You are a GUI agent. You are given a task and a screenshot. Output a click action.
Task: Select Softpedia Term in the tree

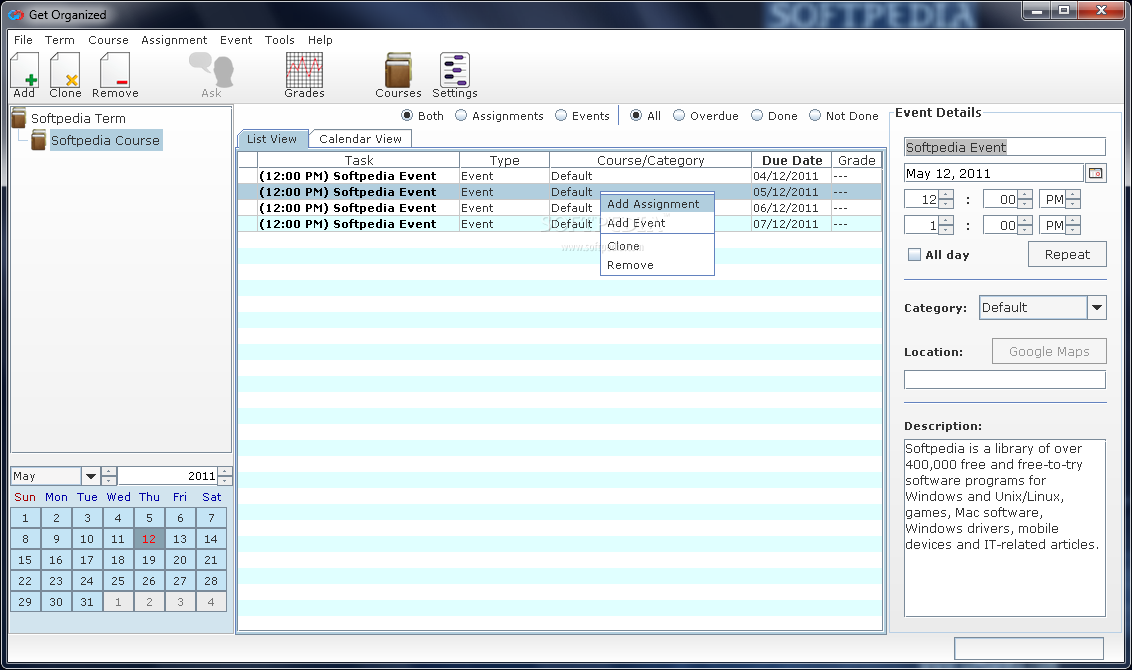coord(78,118)
